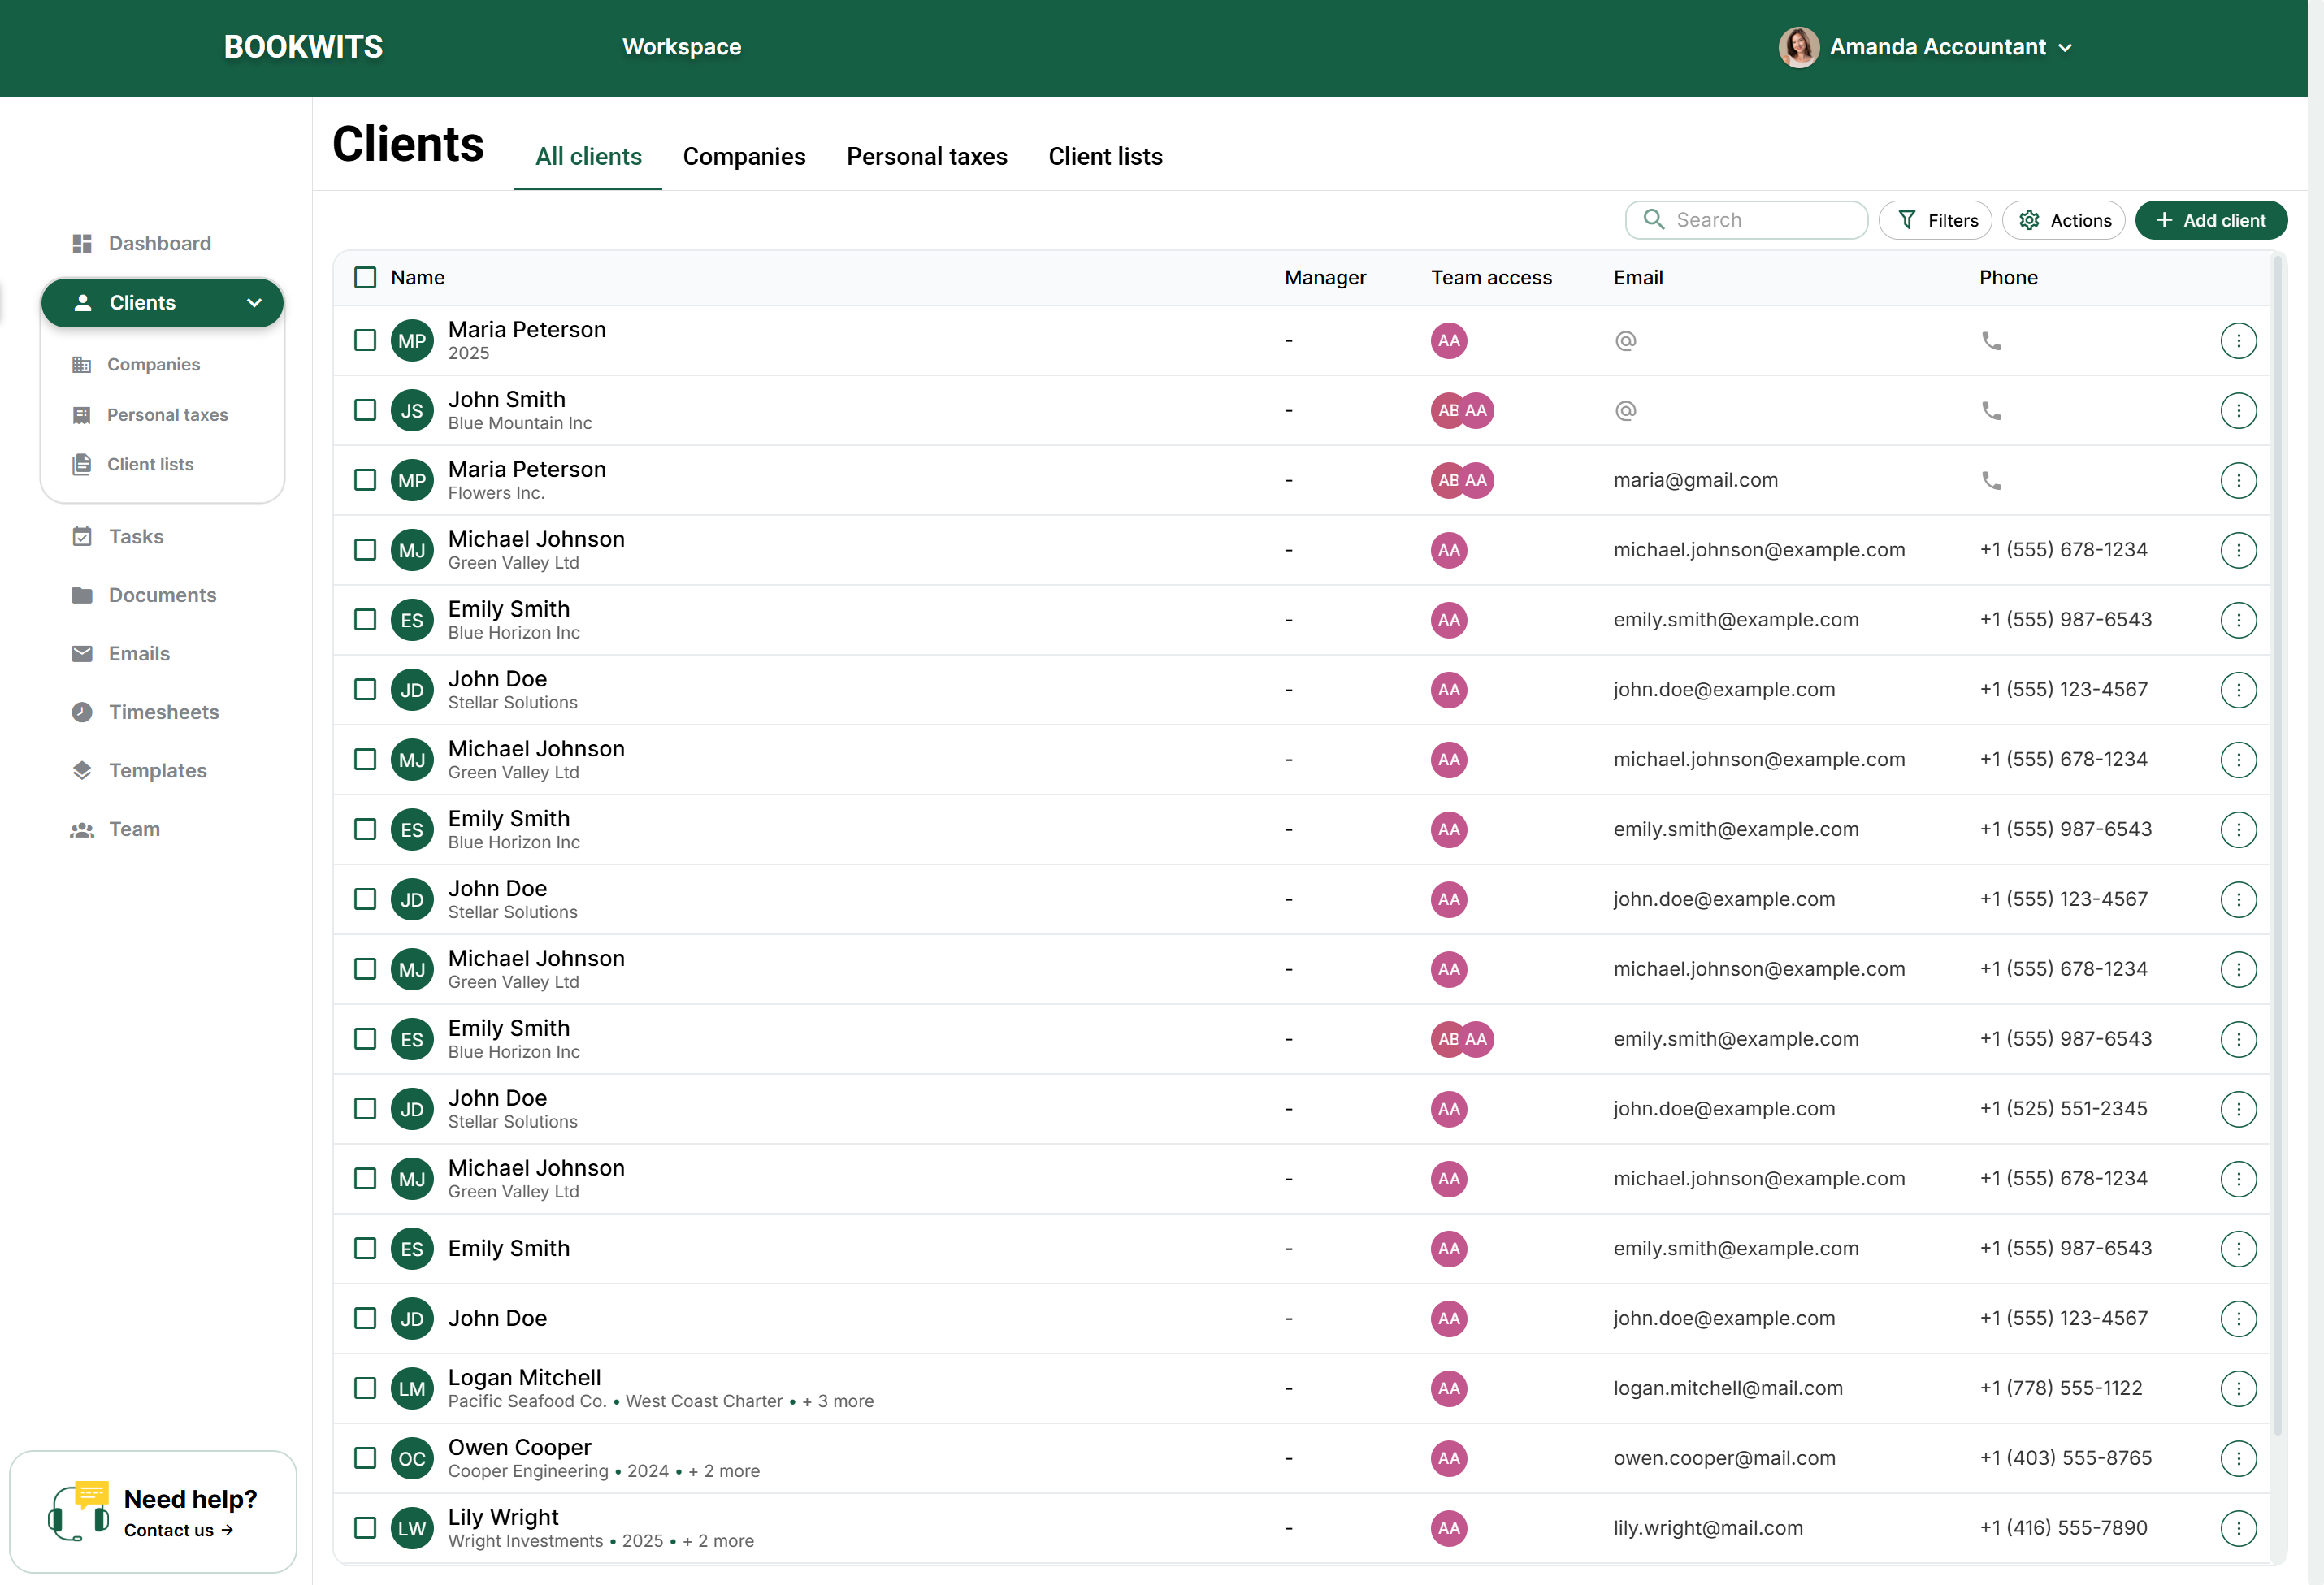Check the box for John Smith

point(365,410)
